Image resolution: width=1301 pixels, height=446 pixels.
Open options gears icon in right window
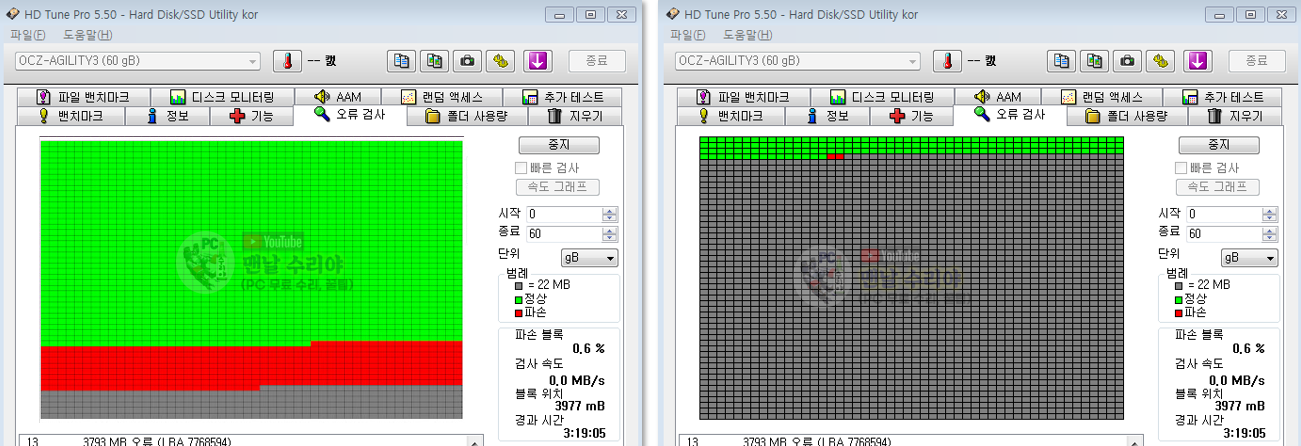pyautogui.click(x=1160, y=61)
